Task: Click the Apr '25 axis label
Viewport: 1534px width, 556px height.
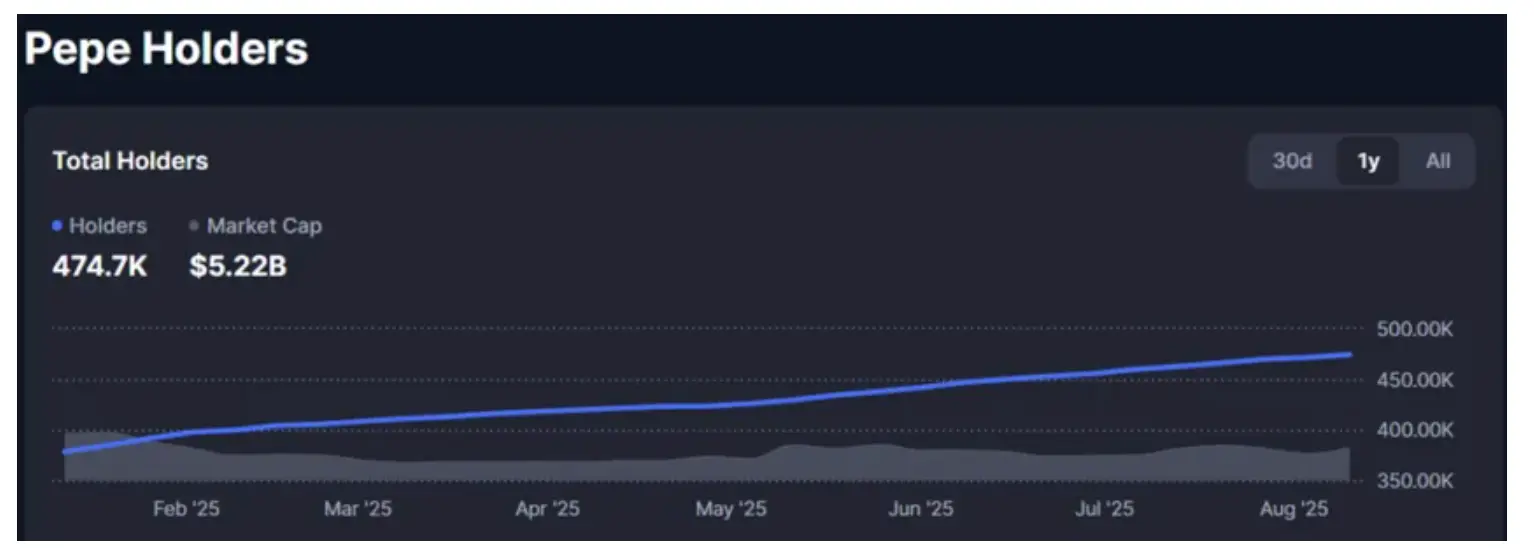Action: 547,510
